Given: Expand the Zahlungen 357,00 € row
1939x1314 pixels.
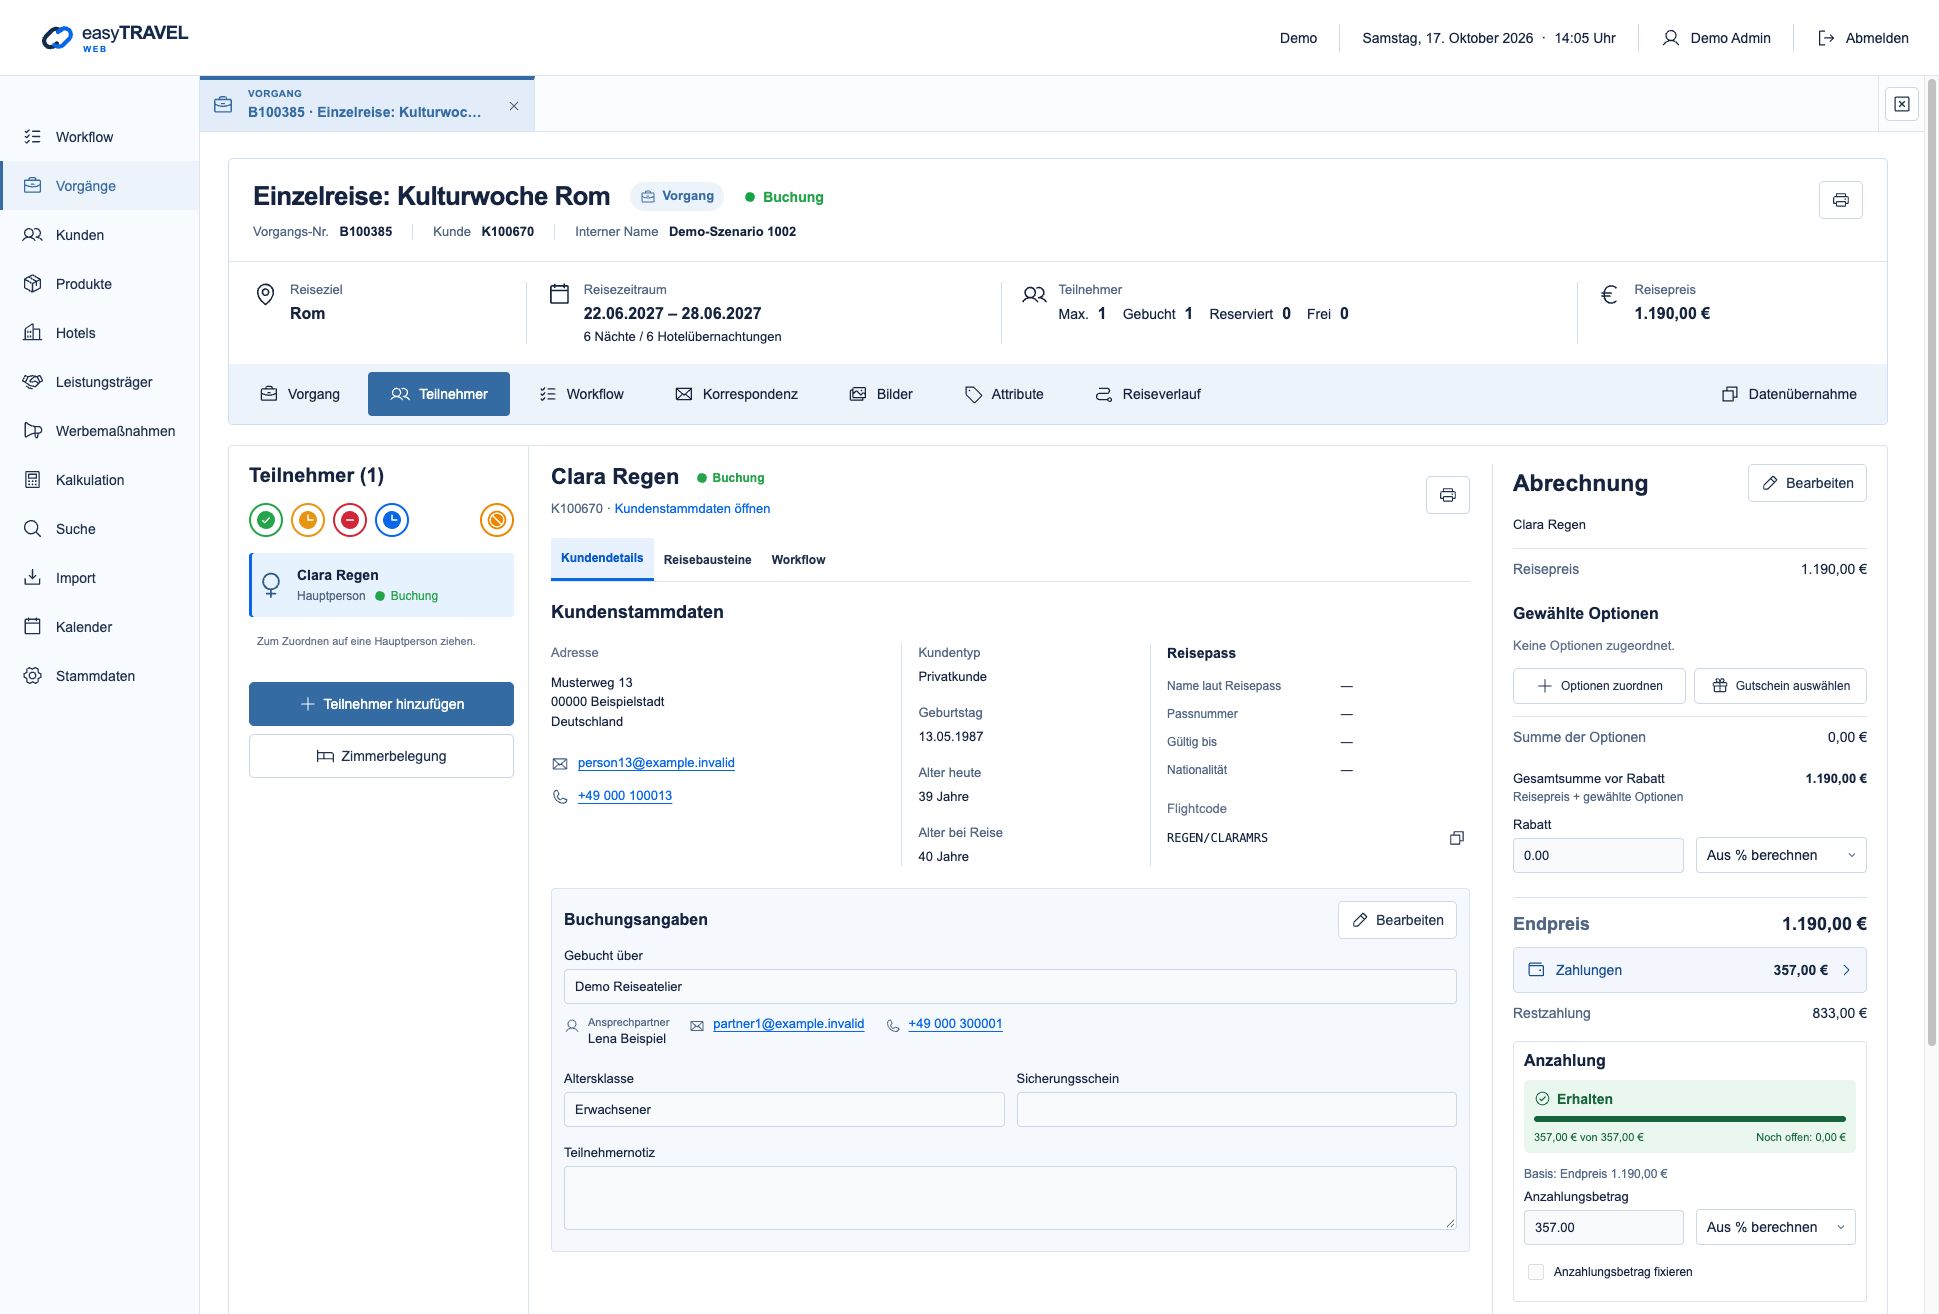Looking at the screenshot, I should [x=1689, y=970].
